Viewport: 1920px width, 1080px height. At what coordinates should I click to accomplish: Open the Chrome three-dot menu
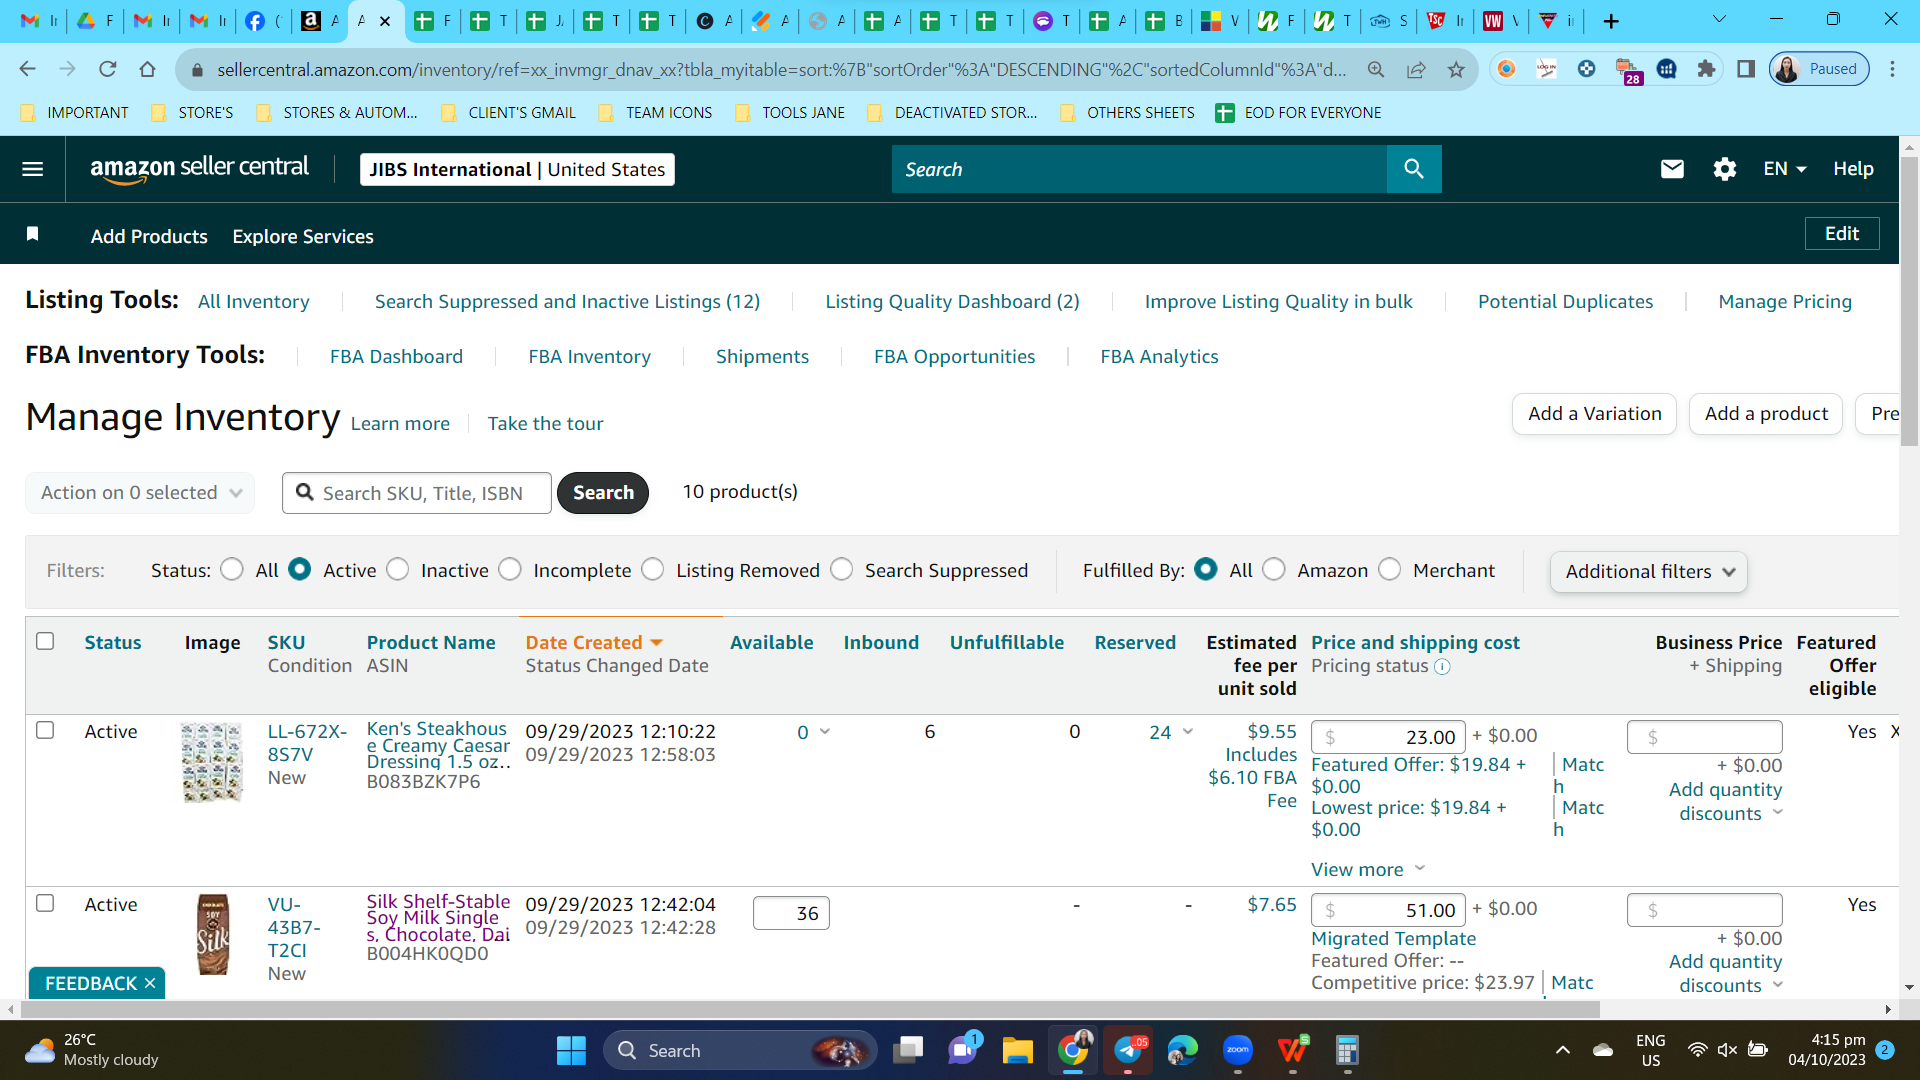(1892, 69)
